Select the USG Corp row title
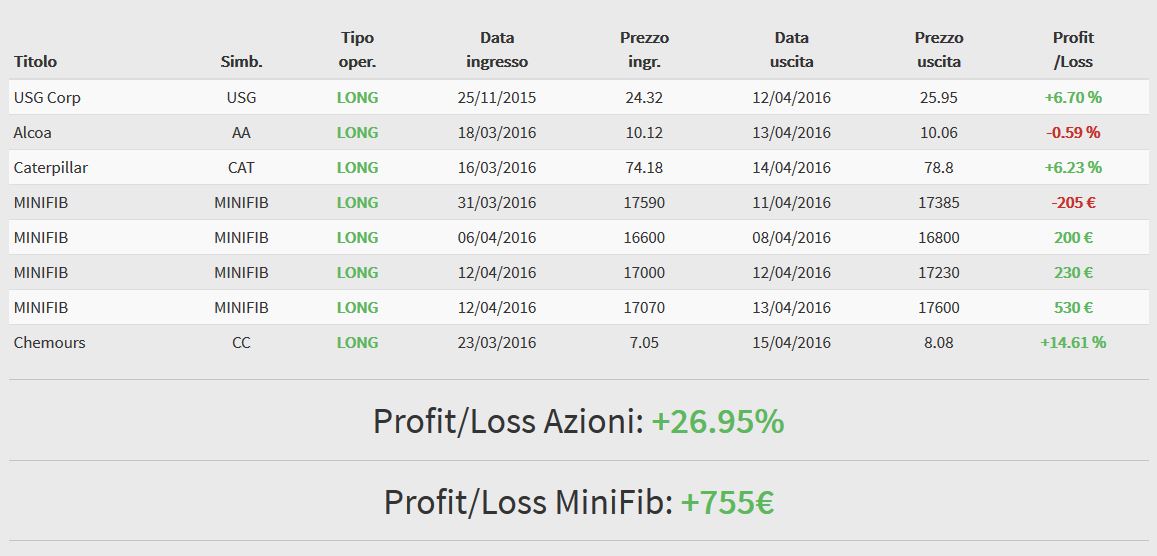This screenshot has height=556, width=1157. coord(47,97)
